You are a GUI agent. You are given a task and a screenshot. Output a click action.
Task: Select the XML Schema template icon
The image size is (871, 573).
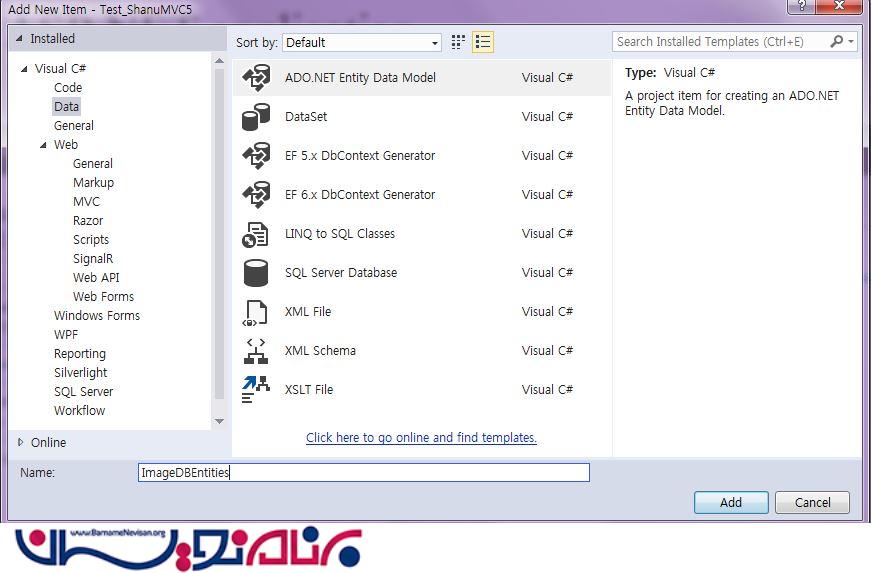(x=256, y=351)
